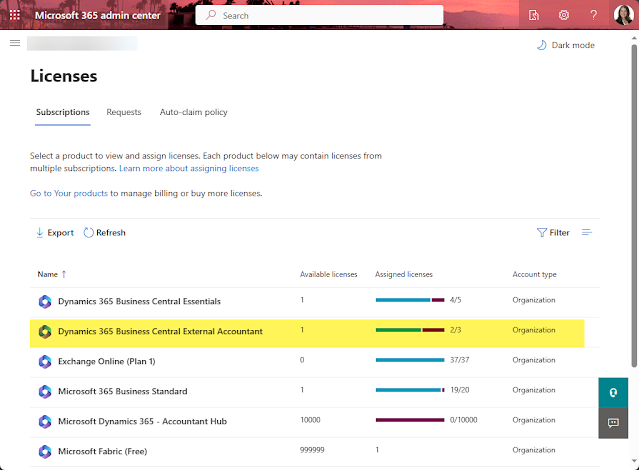Switch to the Subscriptions tab
639x470 pixels.
tap(63, 112)
